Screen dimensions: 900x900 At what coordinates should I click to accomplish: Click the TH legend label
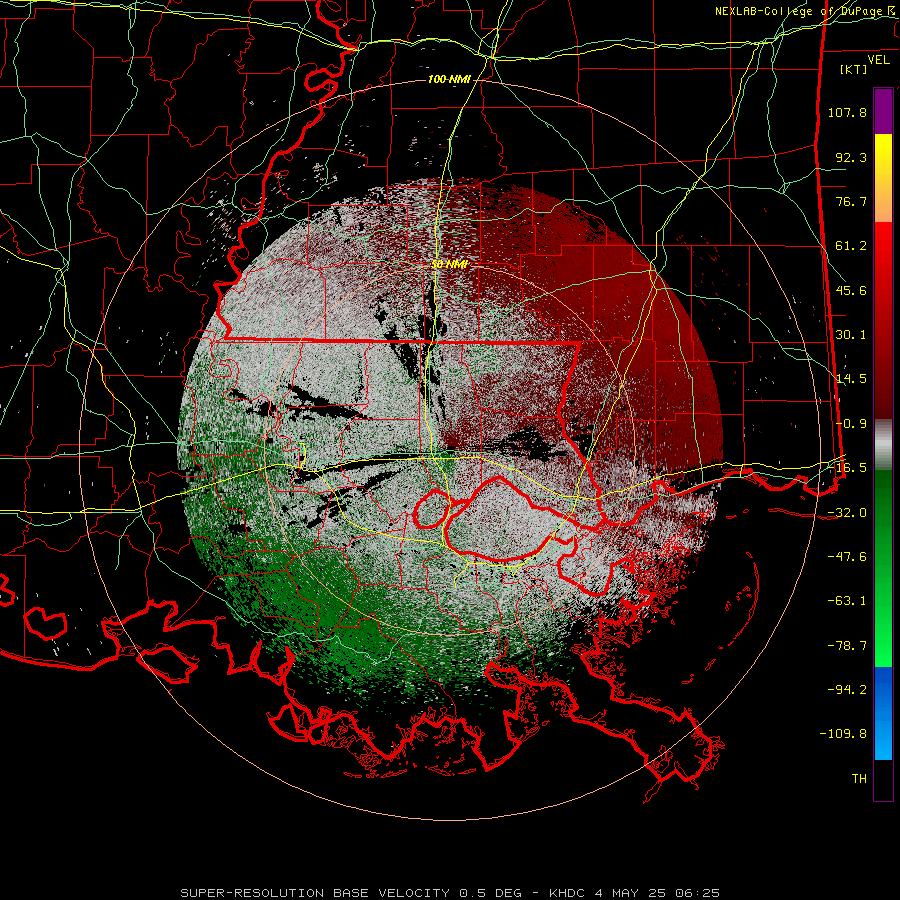[x=859, y=779]
